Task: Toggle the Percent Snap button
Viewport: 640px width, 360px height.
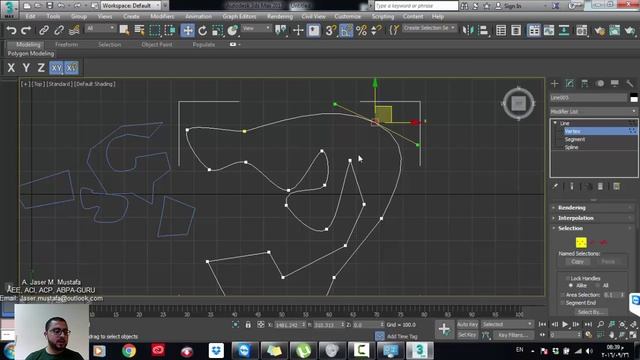Action: point(361,30)
